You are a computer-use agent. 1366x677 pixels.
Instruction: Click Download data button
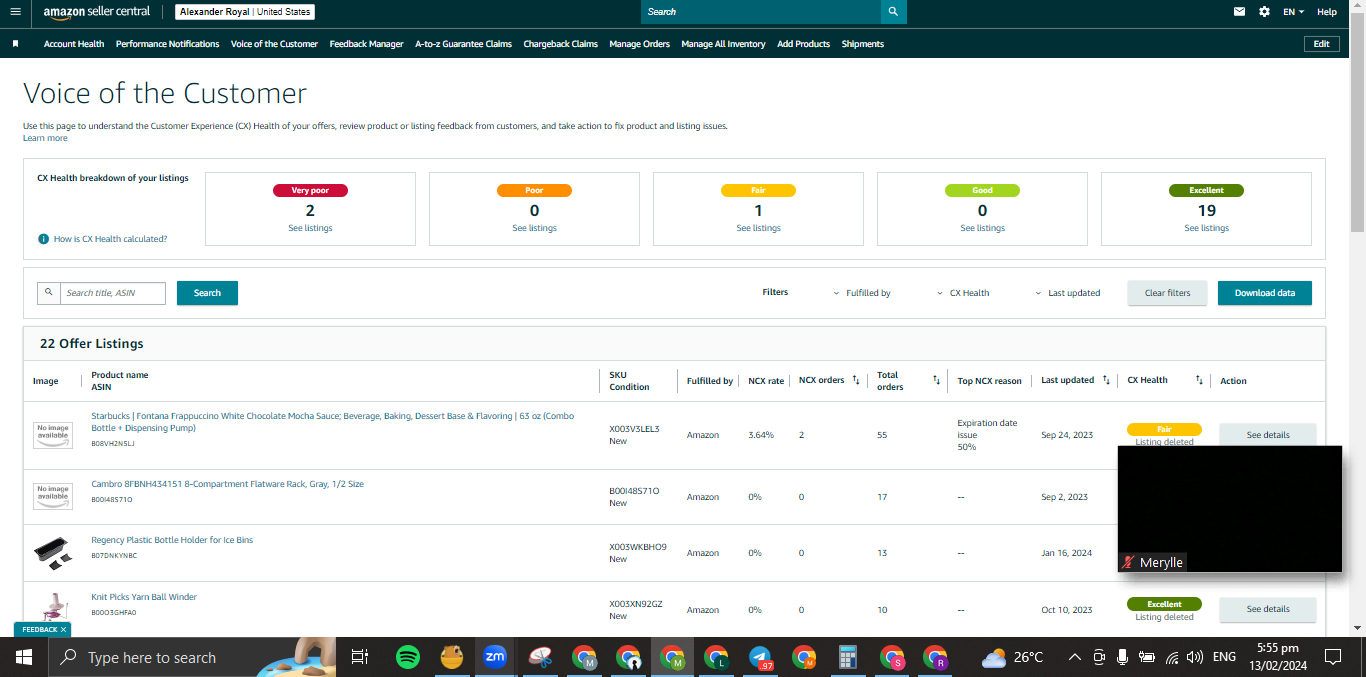pos(1264,293)
